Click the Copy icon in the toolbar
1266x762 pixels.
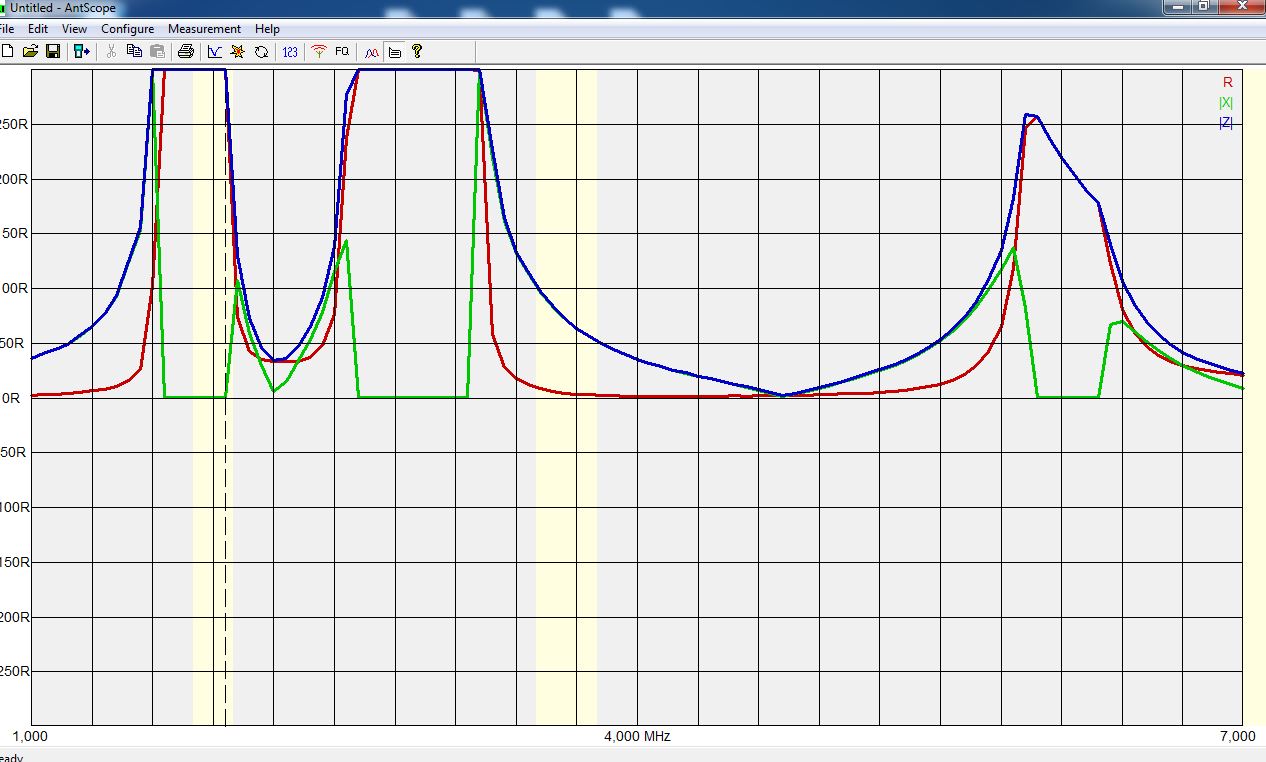point(134,51)
